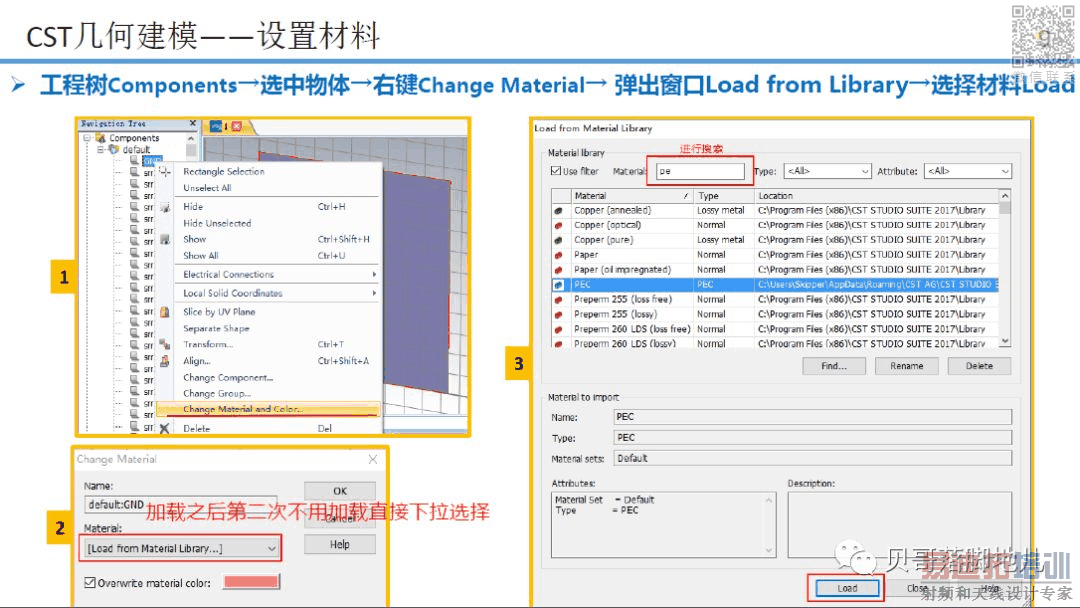Click the Name field showing PEC
Viewport: 1080px width, 608px height.
[813, 417]
